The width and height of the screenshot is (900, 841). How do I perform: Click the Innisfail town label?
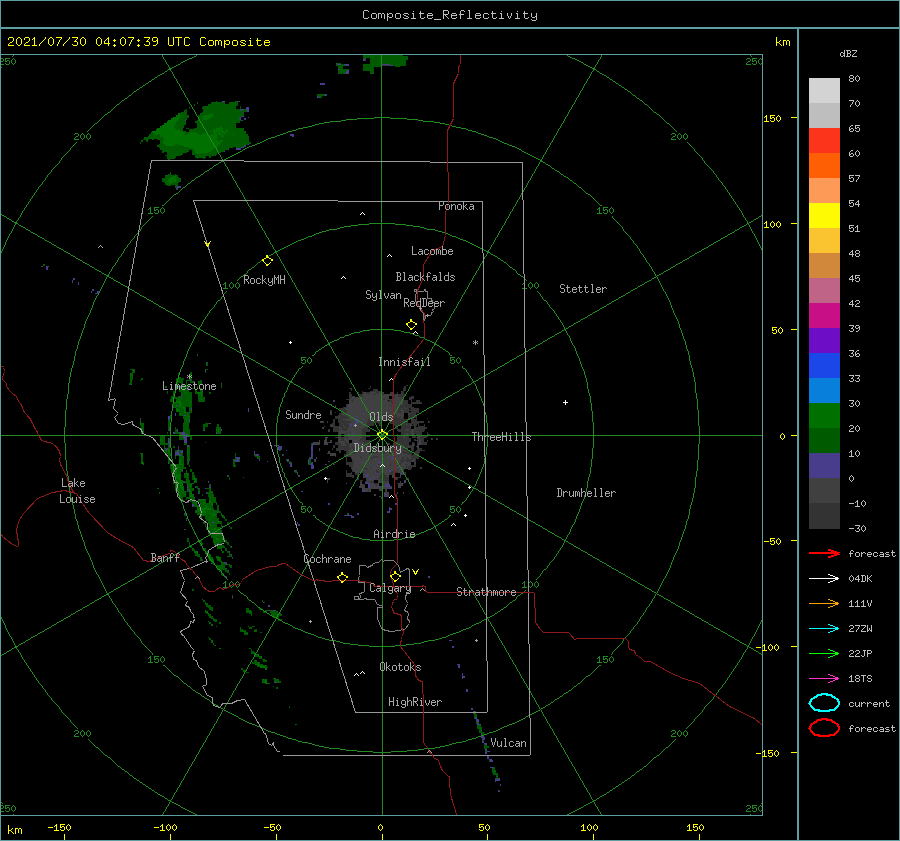click(x=404, y=362)
